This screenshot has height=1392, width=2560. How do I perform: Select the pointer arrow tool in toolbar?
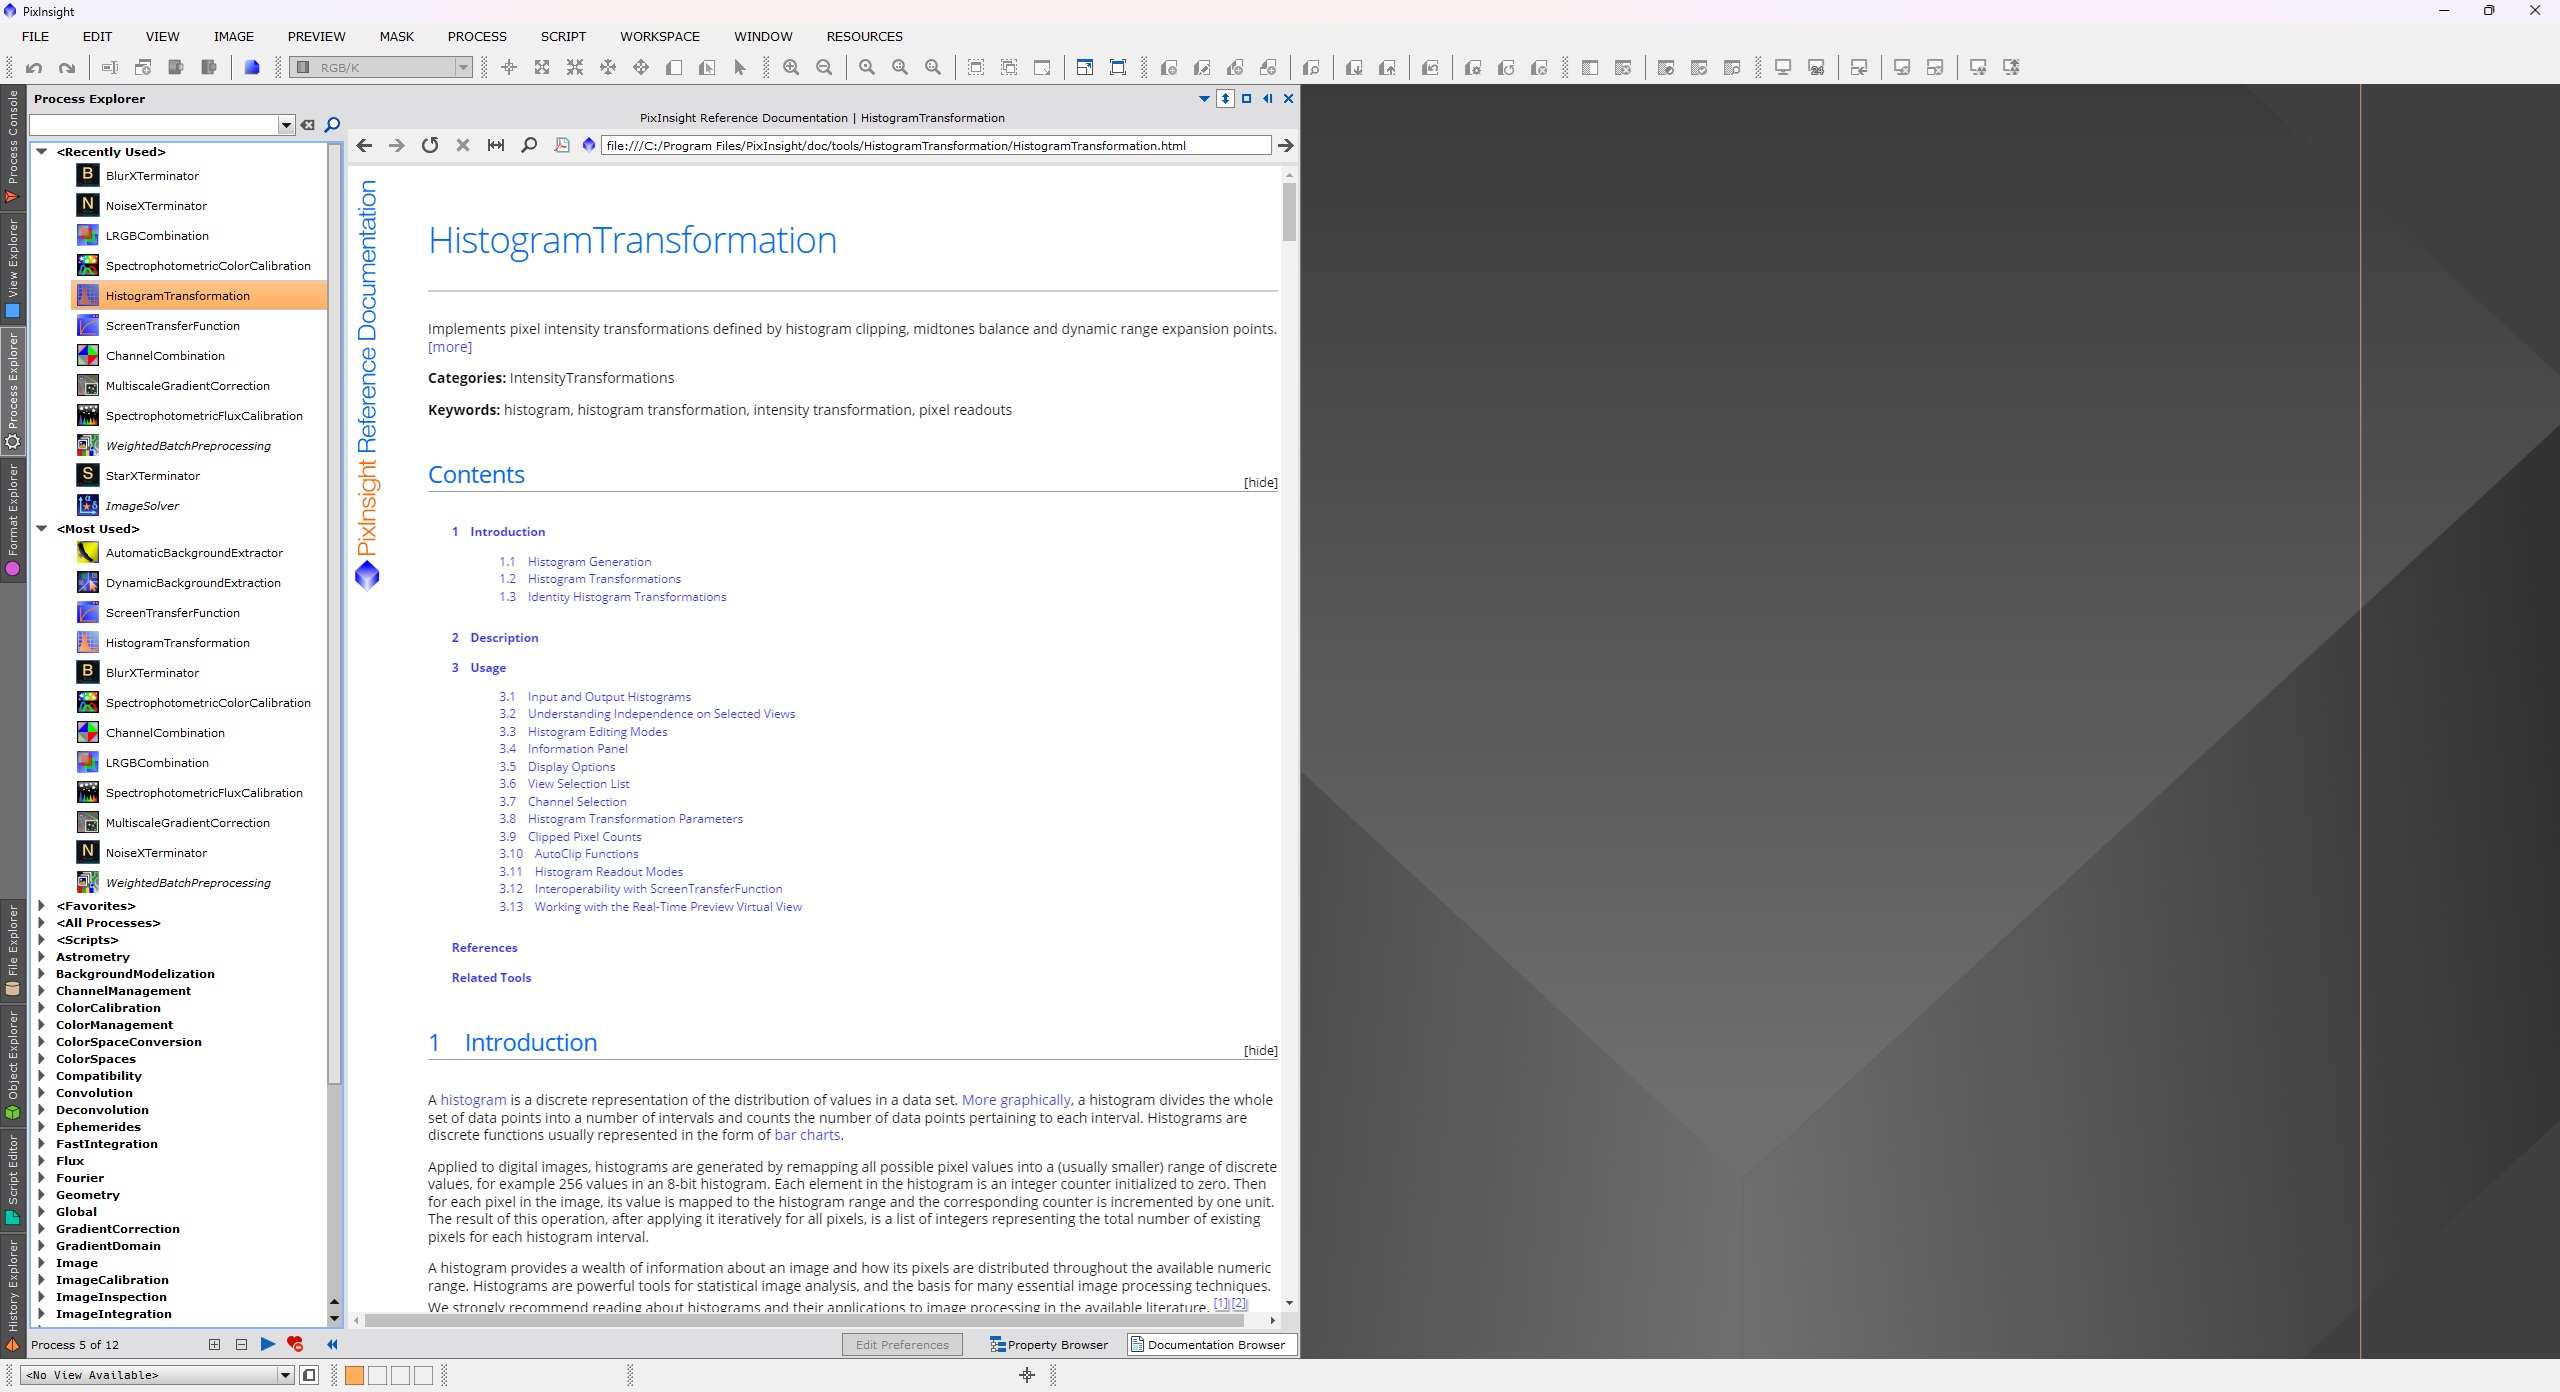(x=740, y=68)
